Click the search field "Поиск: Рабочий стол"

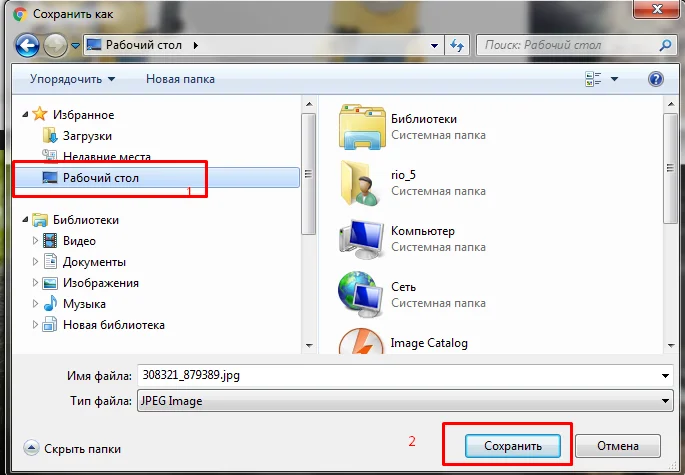568,45
